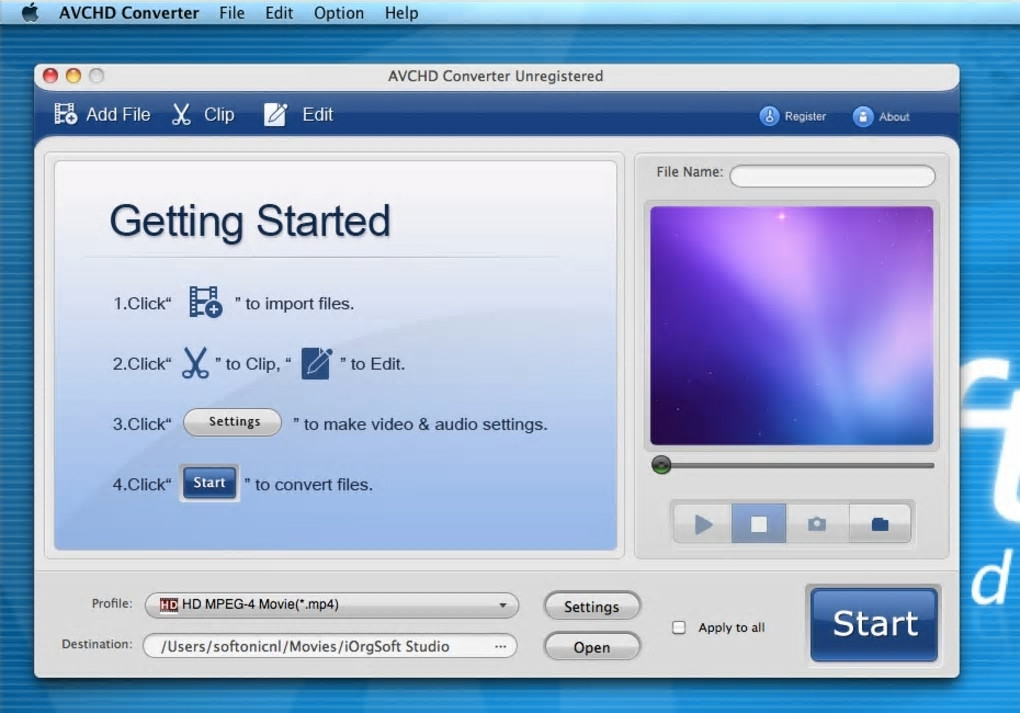Click the Clip label in the toolbar

click(219, 114)
